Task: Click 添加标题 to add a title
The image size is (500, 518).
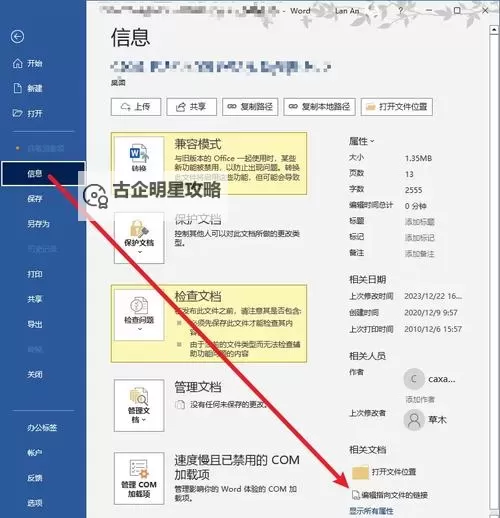Action: point(419,222)
